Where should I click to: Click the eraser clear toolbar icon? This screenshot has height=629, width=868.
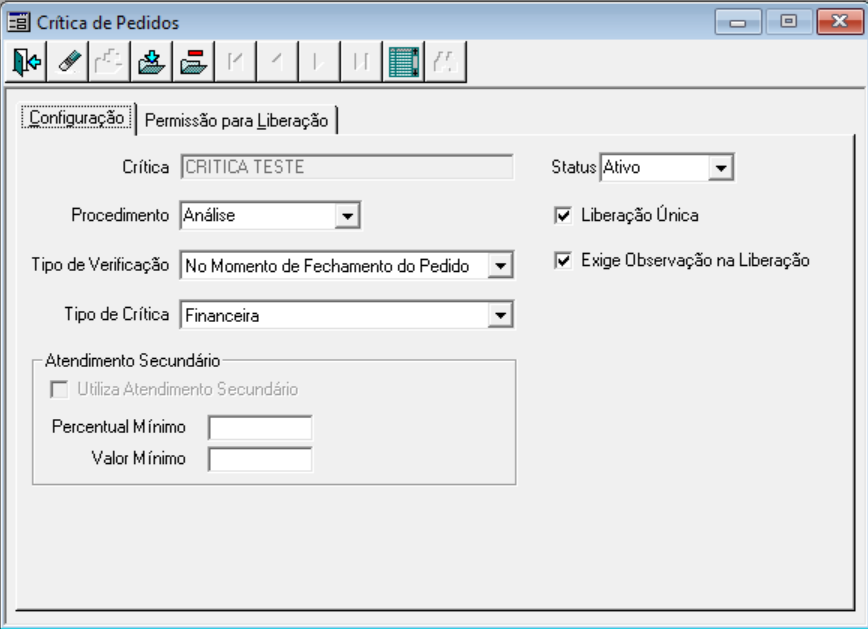click(68, 61)
